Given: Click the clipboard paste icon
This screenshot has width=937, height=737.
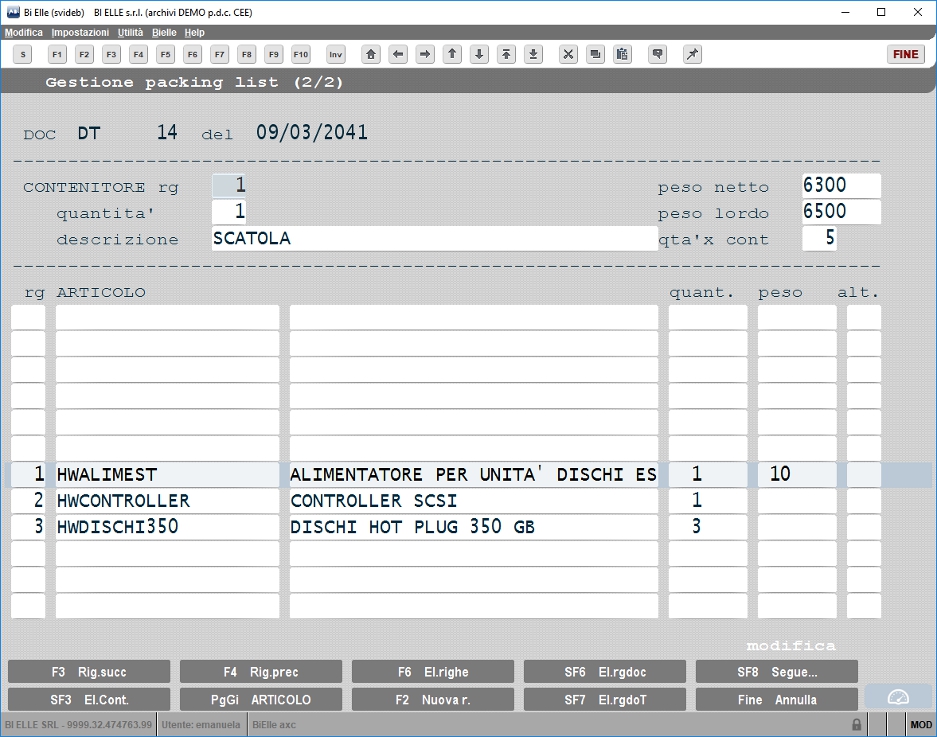Looking at the screenshot, I should pos(622,54).
